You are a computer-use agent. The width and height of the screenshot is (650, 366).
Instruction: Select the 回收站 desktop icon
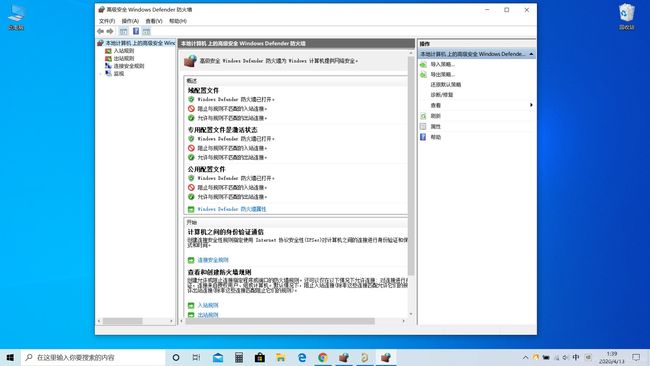tap(626, 17)
